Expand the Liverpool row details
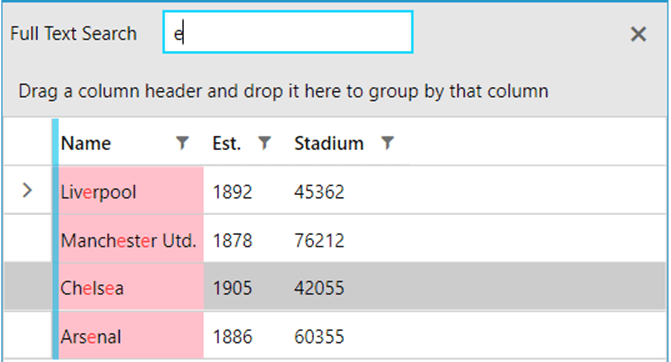Viewport: 671px width, 362px height. click(27, 190)
